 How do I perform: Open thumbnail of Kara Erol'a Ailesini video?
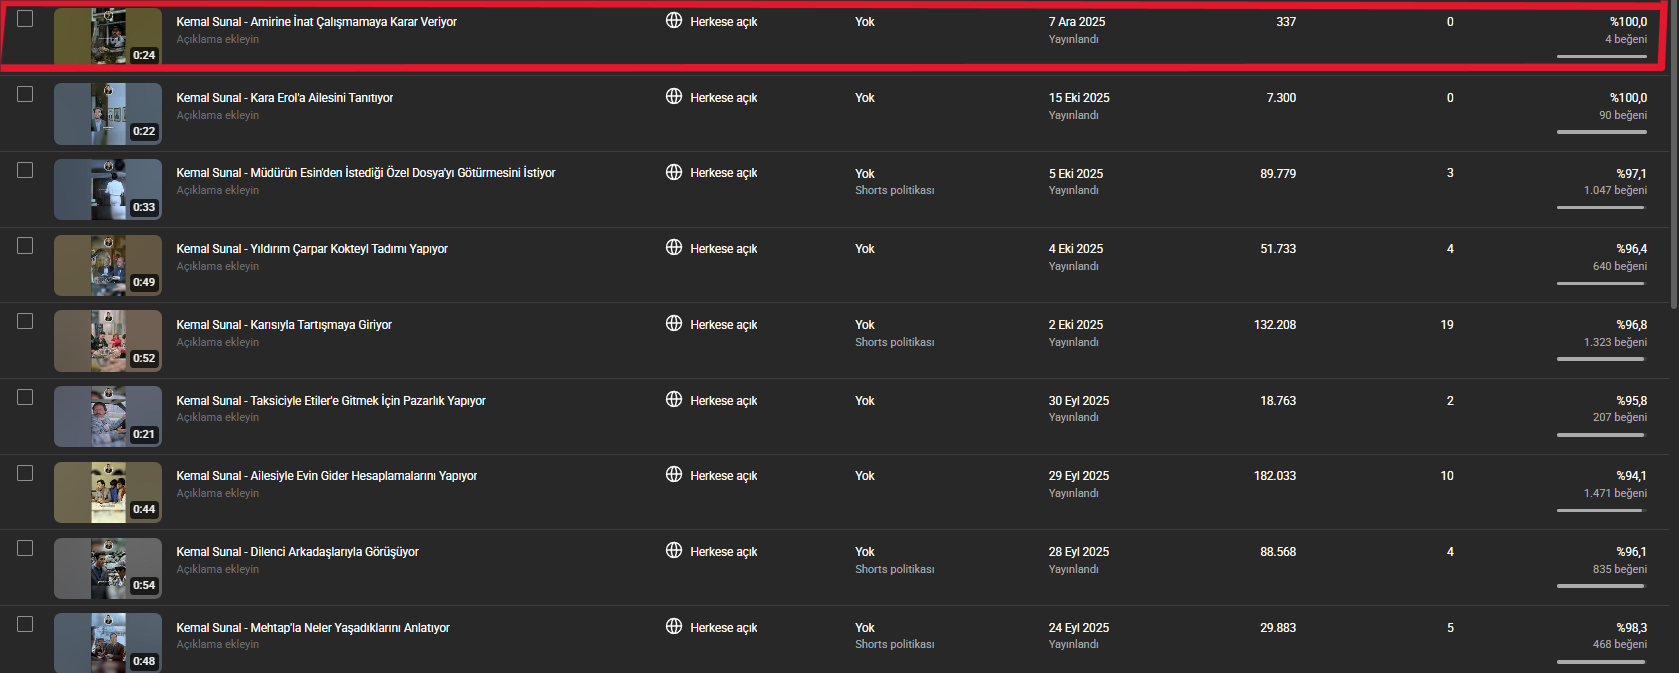point(108,114)
